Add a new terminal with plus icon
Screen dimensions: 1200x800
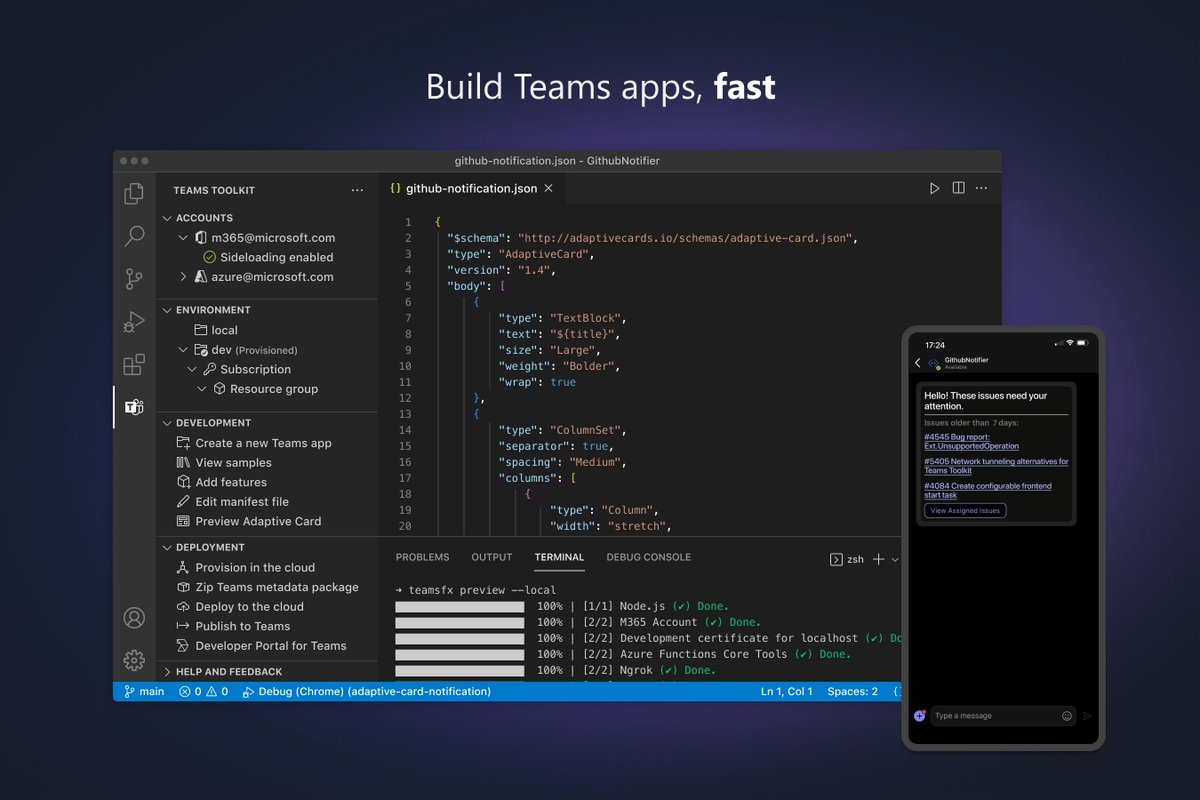pos(878,559)
